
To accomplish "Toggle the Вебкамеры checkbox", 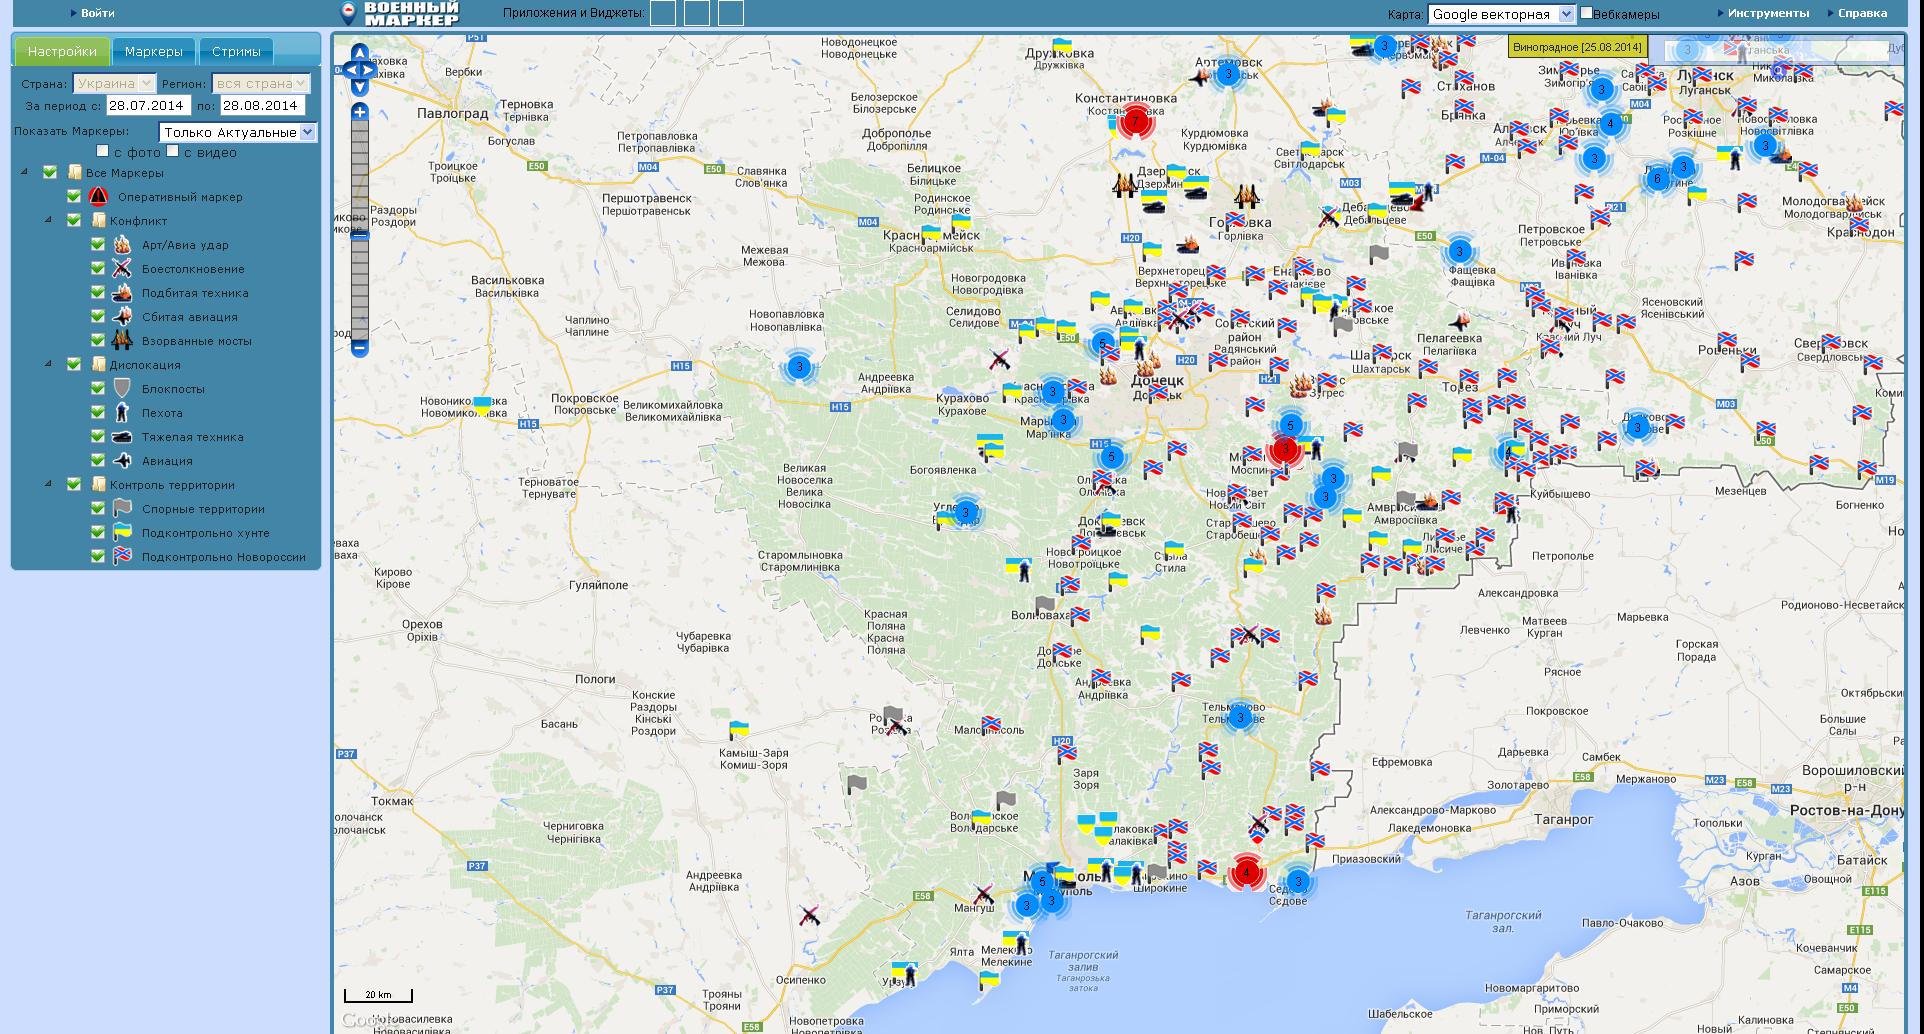I will point(1586,13).
